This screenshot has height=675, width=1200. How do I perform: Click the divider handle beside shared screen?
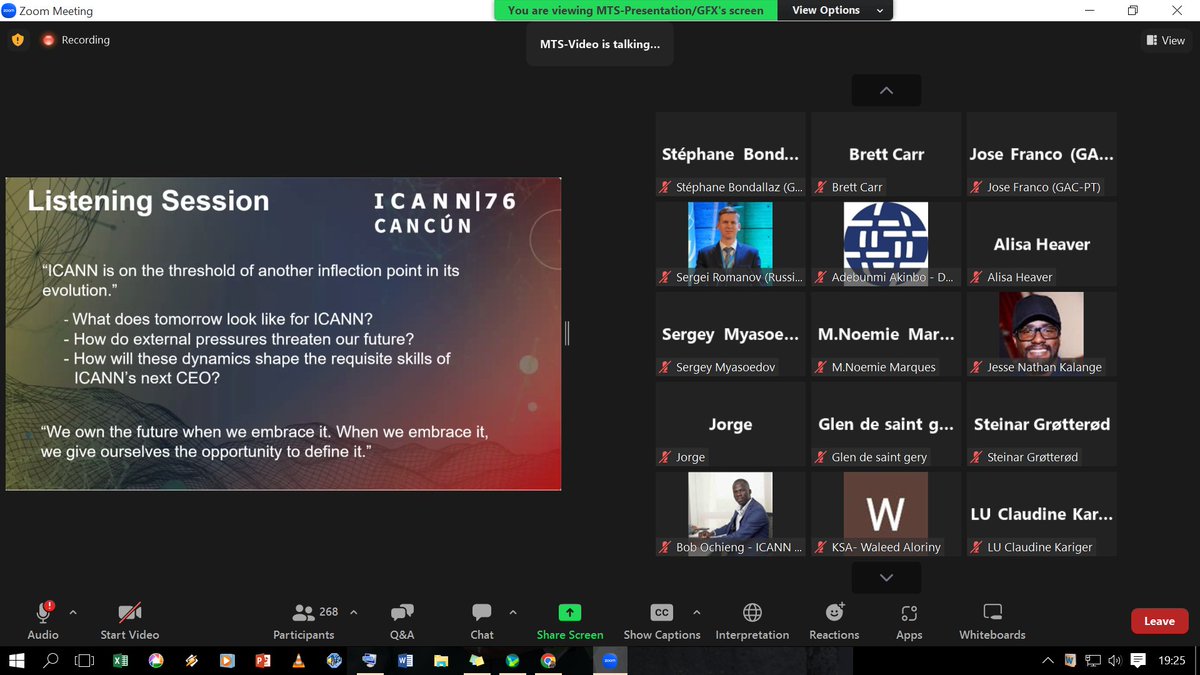567,333
